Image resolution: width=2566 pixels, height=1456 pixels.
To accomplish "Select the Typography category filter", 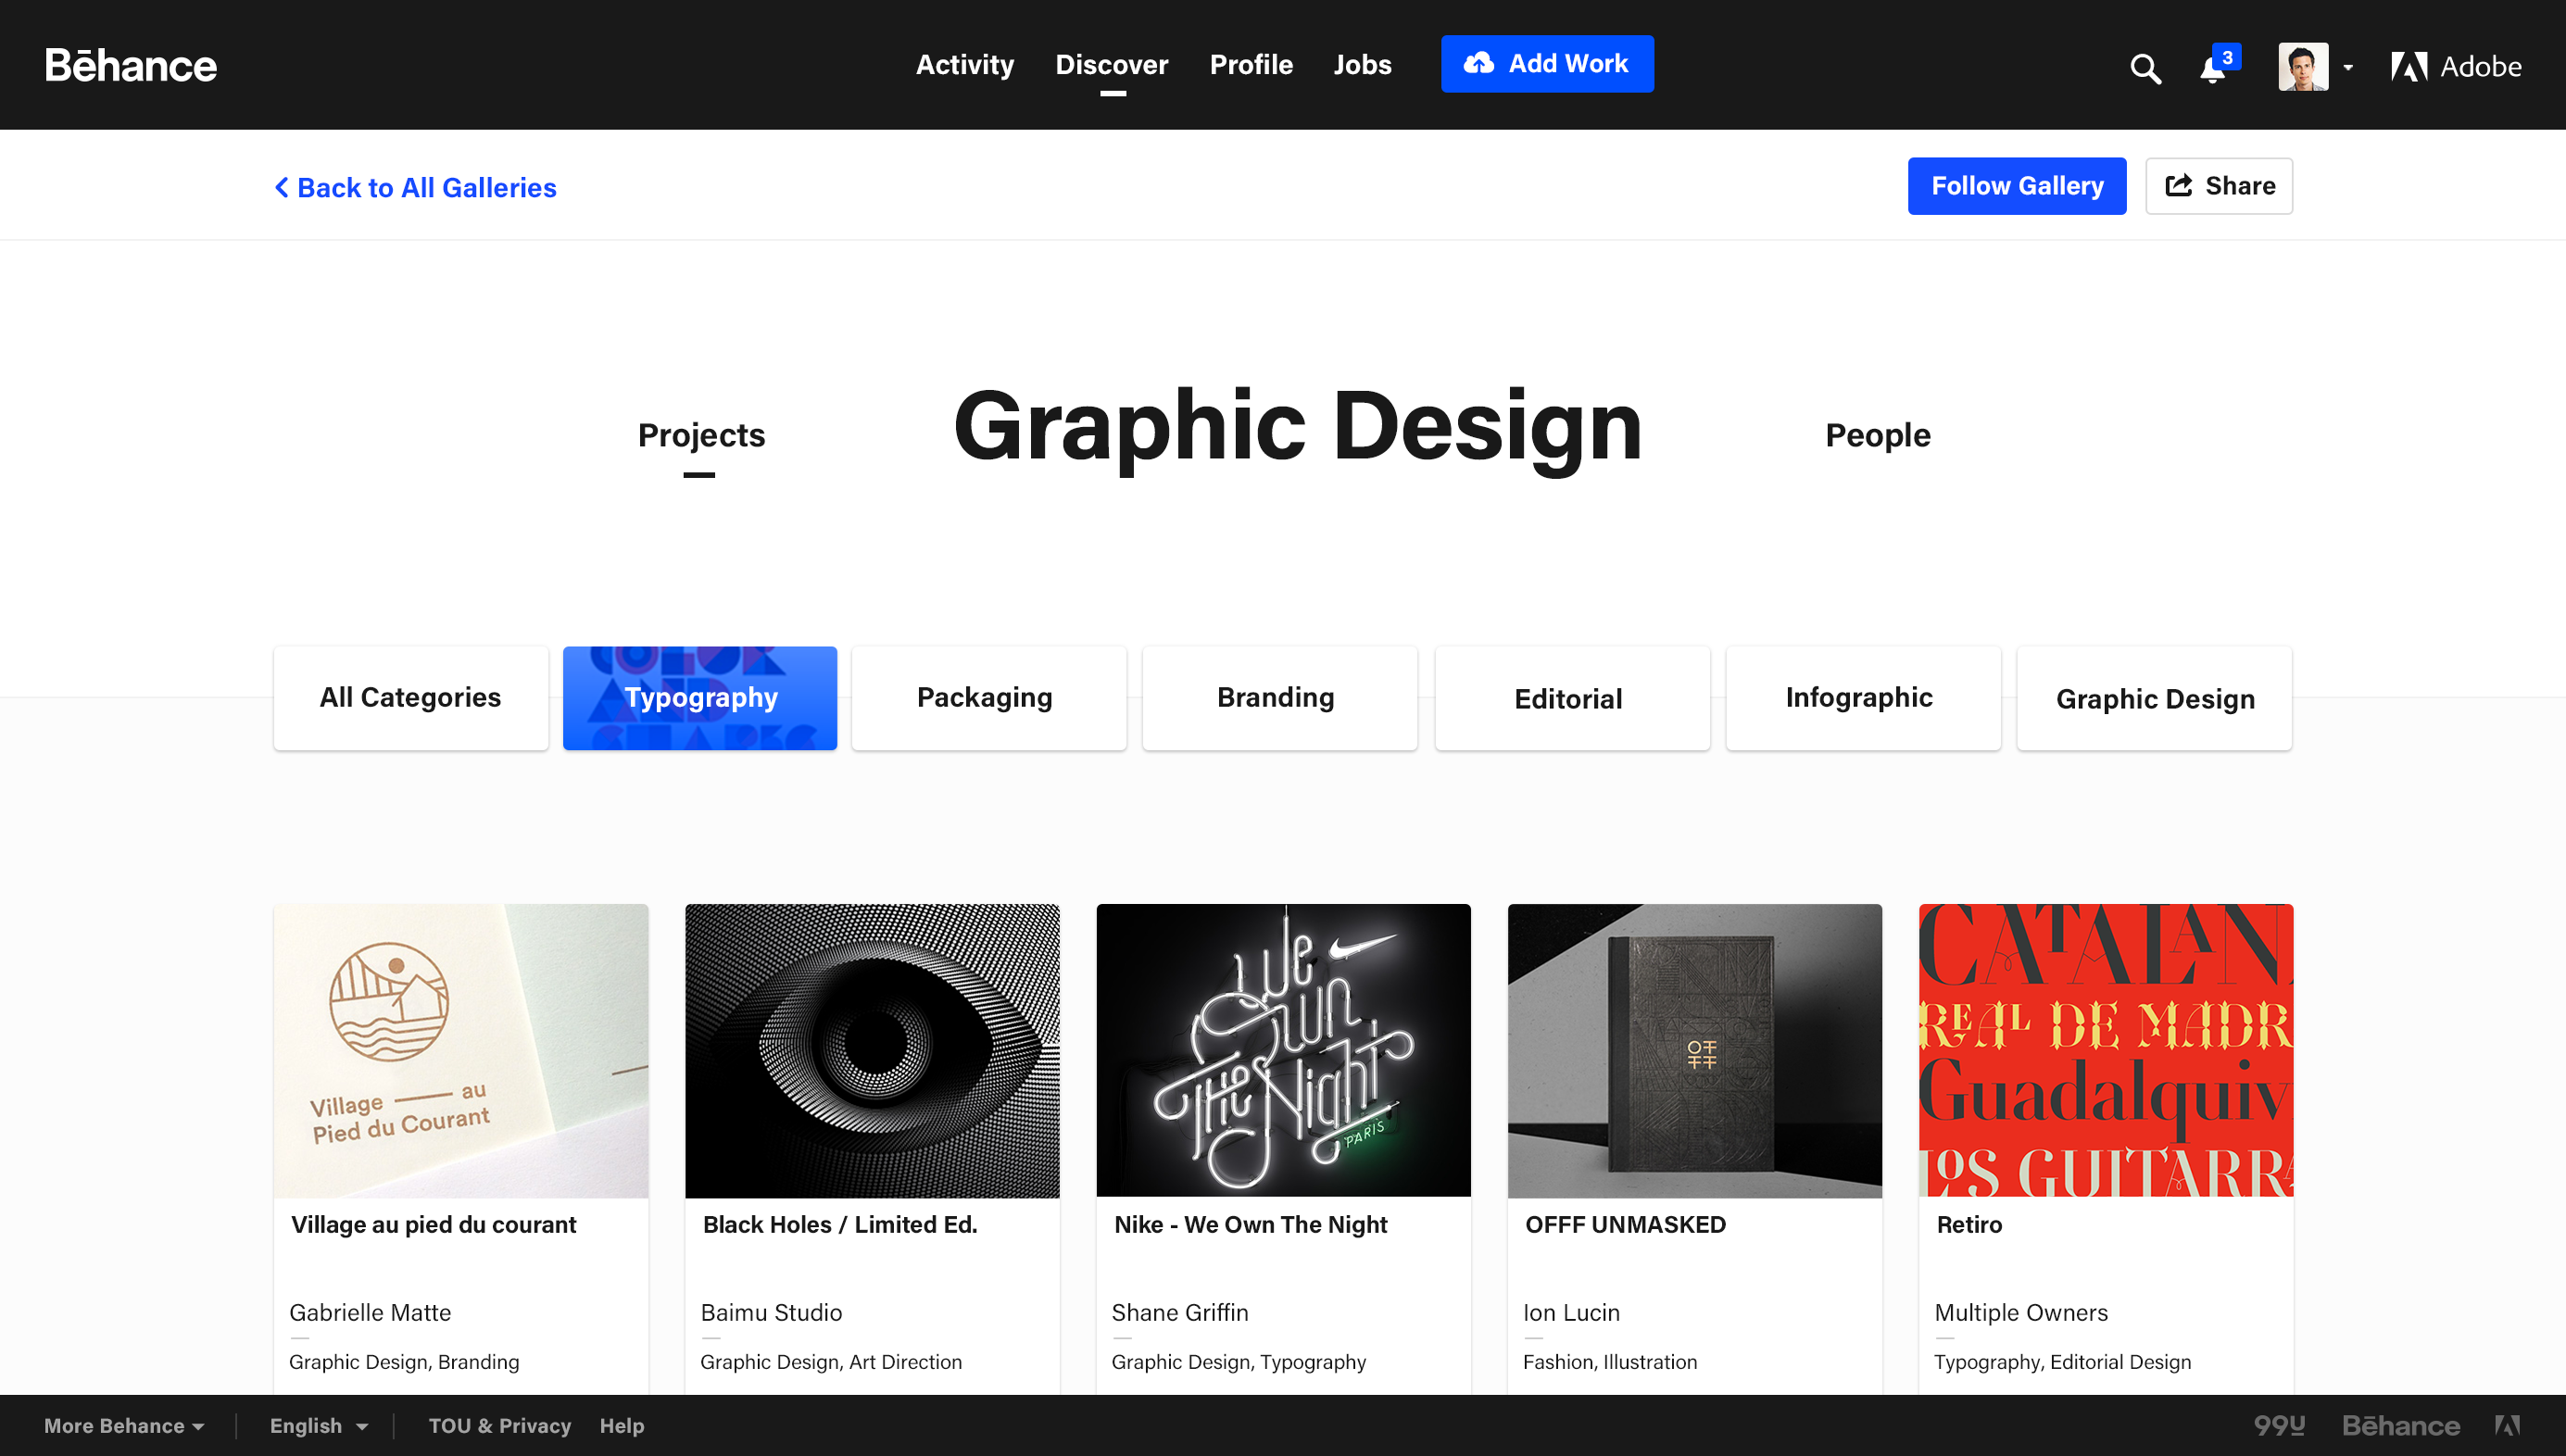I will pos(700,697).
